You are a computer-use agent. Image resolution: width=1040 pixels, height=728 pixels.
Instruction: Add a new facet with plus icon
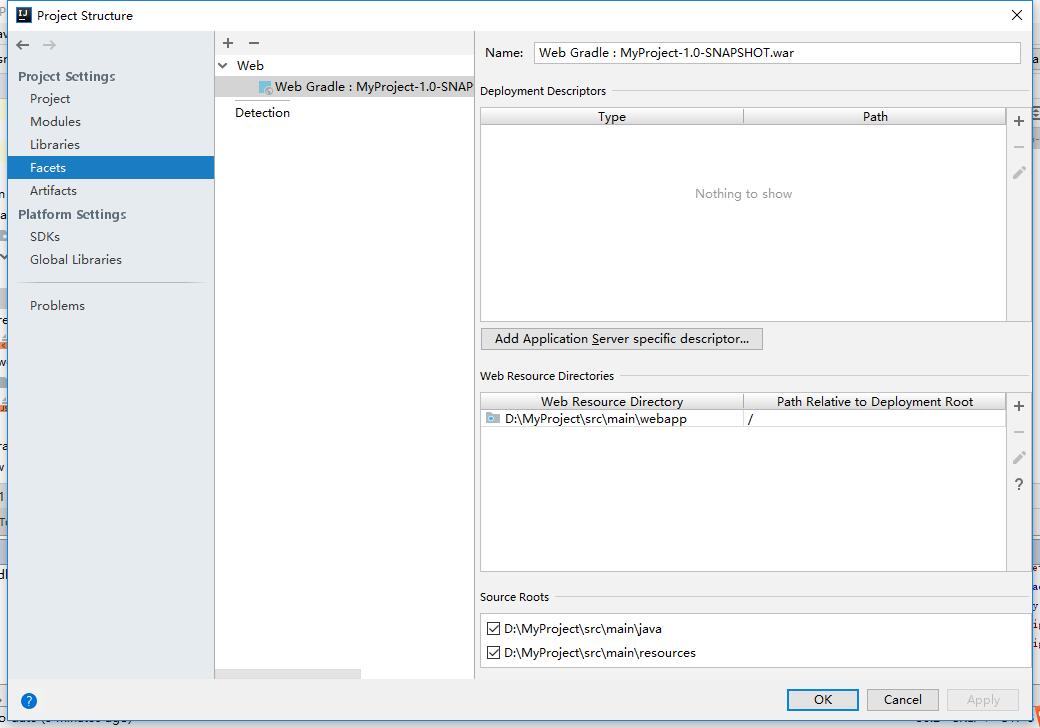click(228, 43)
